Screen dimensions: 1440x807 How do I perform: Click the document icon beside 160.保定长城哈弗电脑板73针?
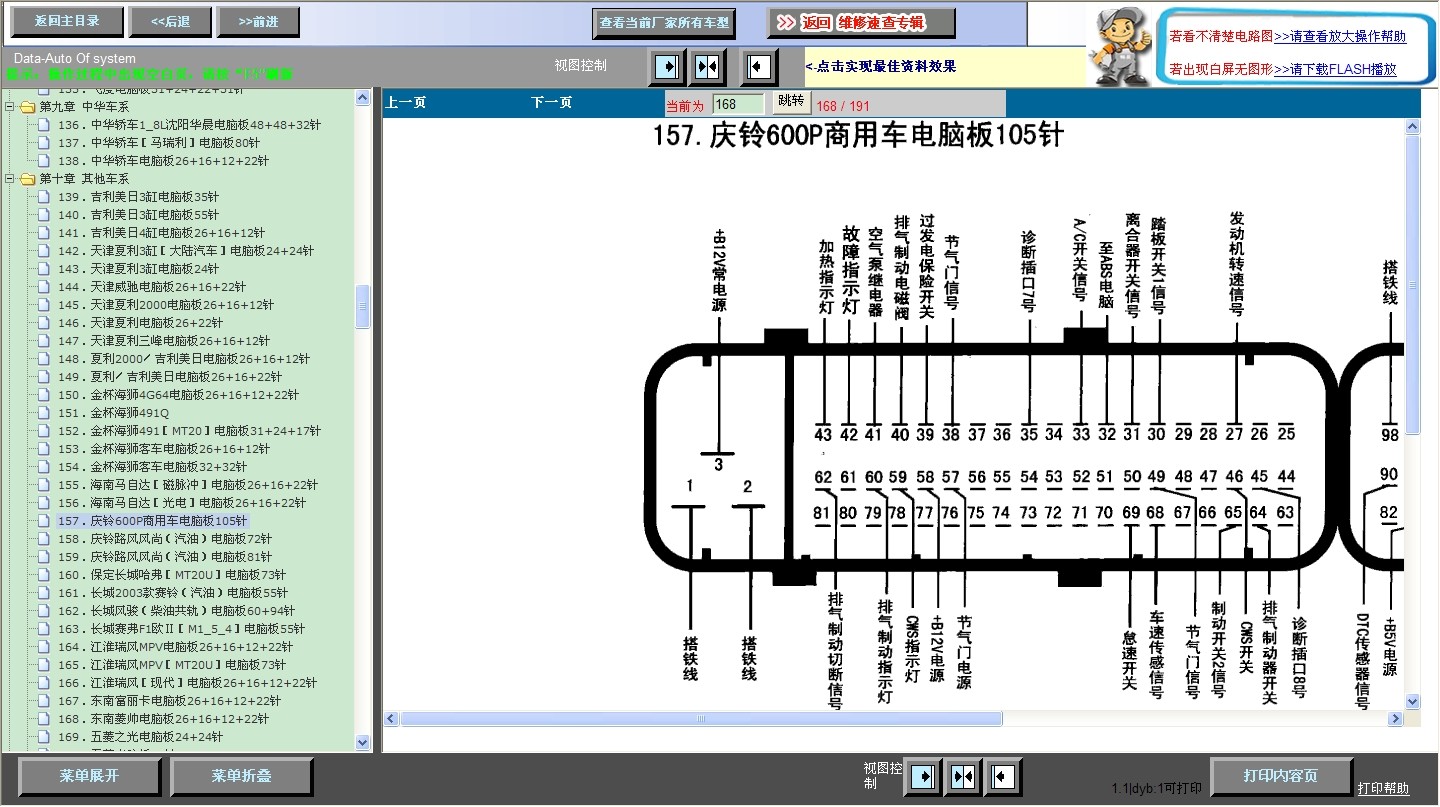[44, 575]
